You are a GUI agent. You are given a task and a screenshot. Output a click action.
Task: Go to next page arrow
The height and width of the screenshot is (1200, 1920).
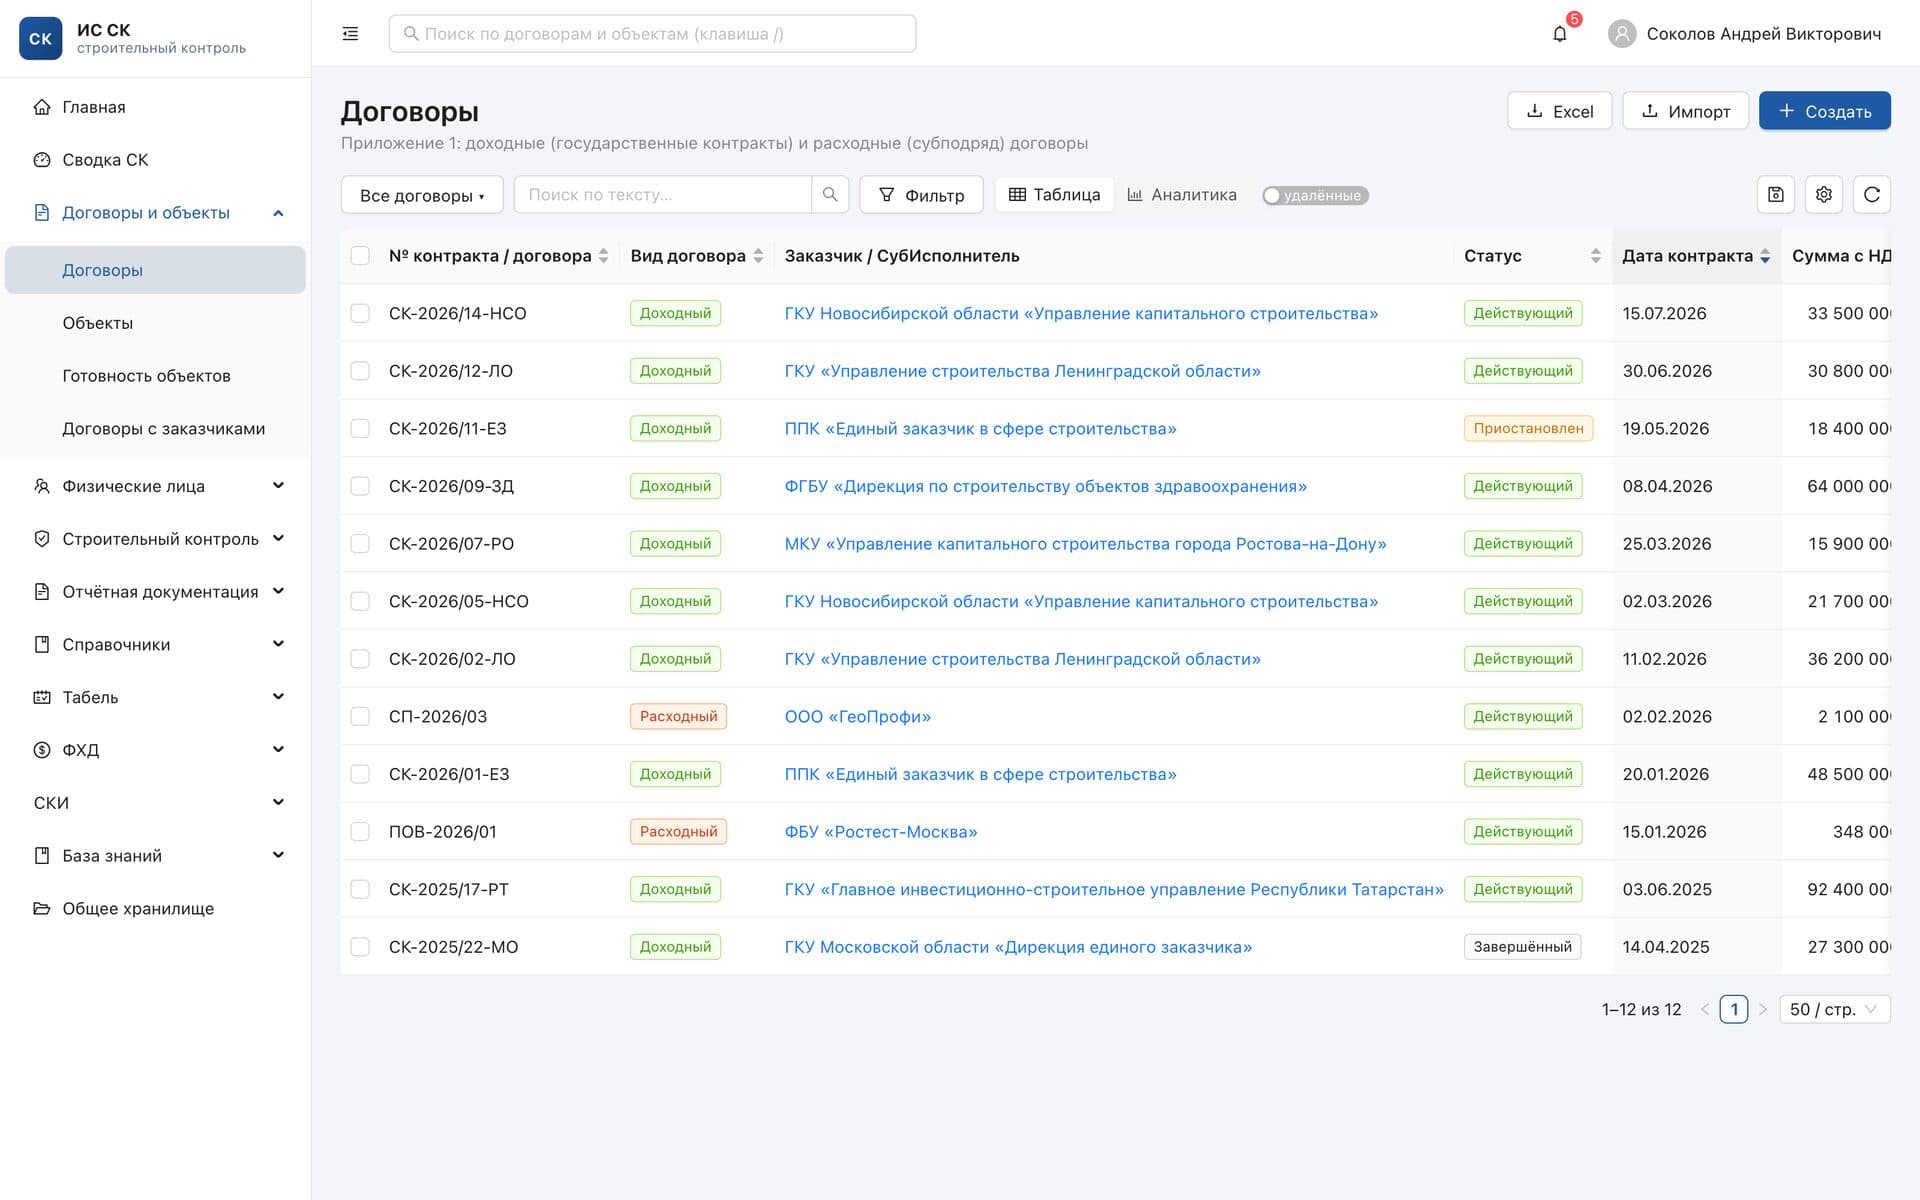coord(1763,1009)
